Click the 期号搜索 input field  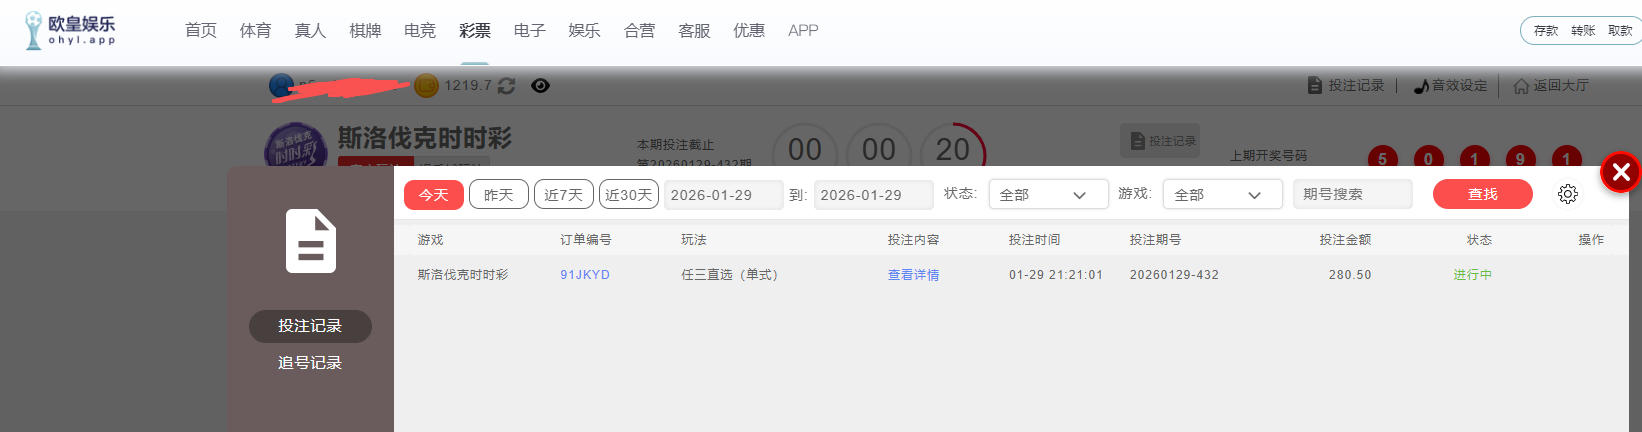(1352, 194)
